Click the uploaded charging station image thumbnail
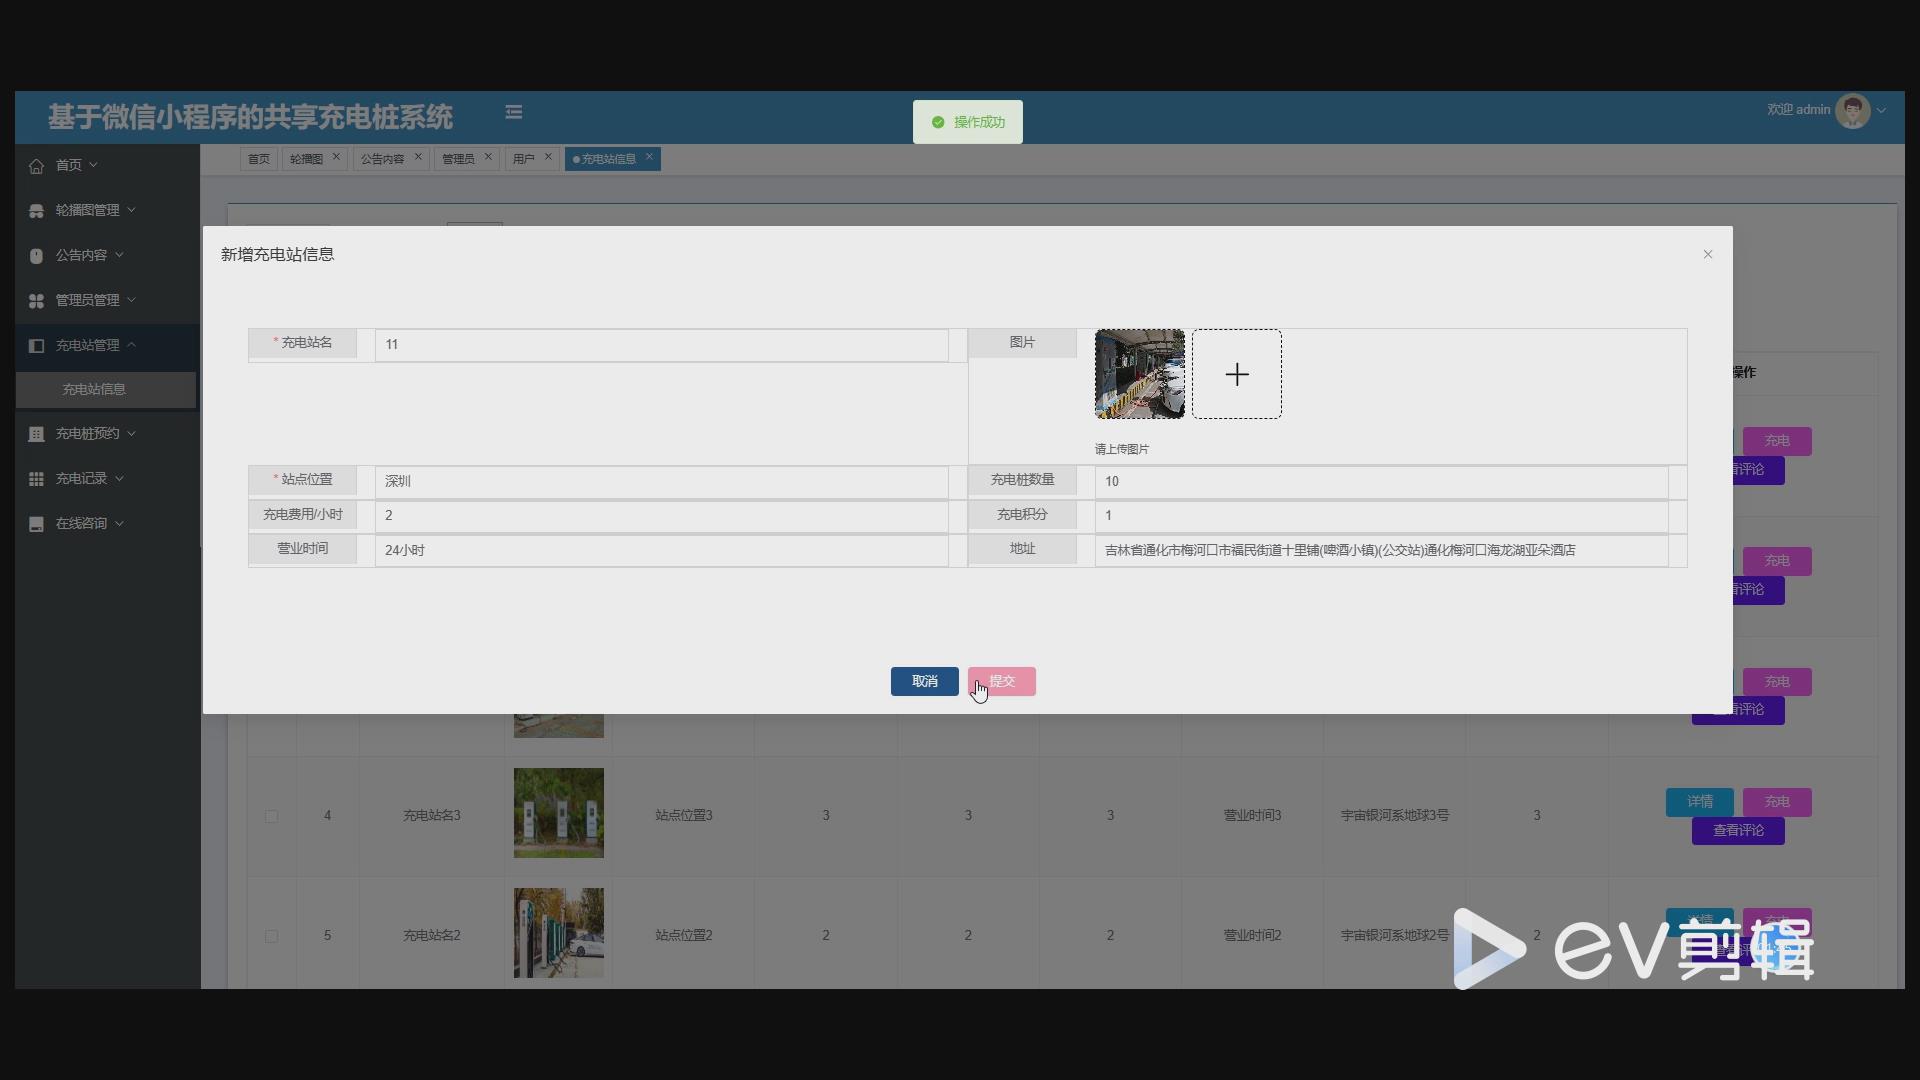 tap(1140, 374)
